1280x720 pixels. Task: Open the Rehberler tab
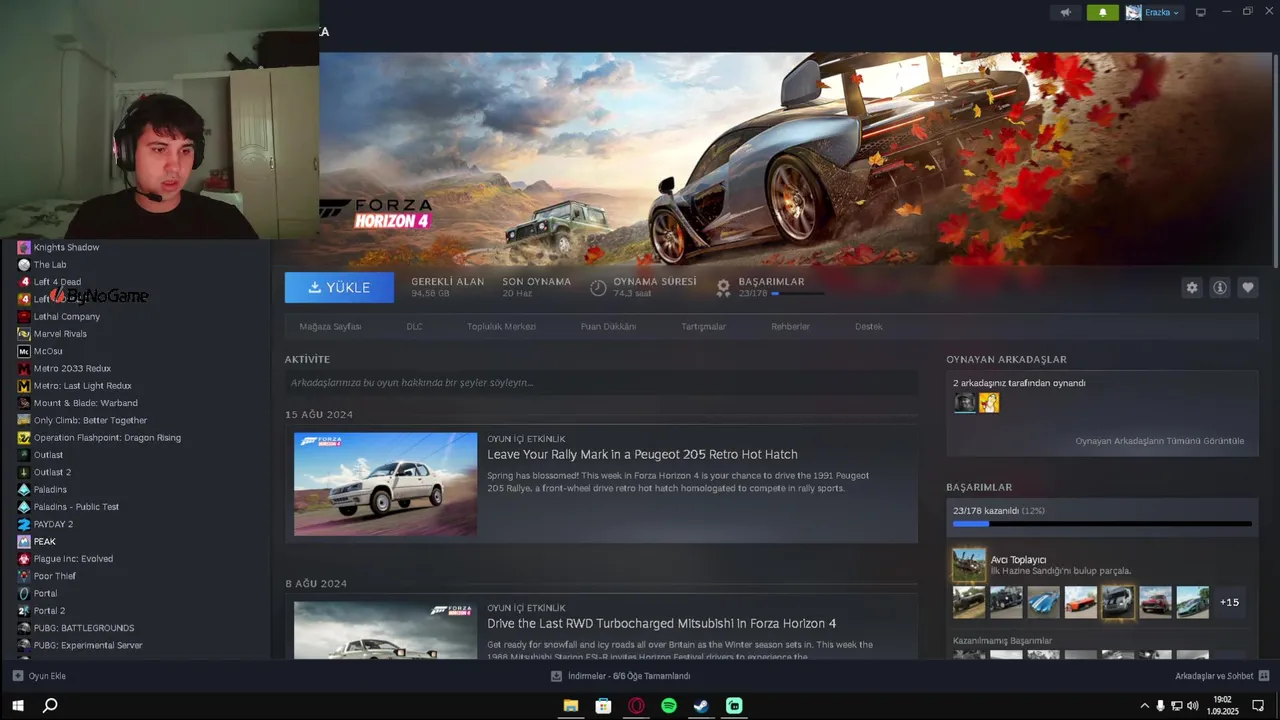790,326
